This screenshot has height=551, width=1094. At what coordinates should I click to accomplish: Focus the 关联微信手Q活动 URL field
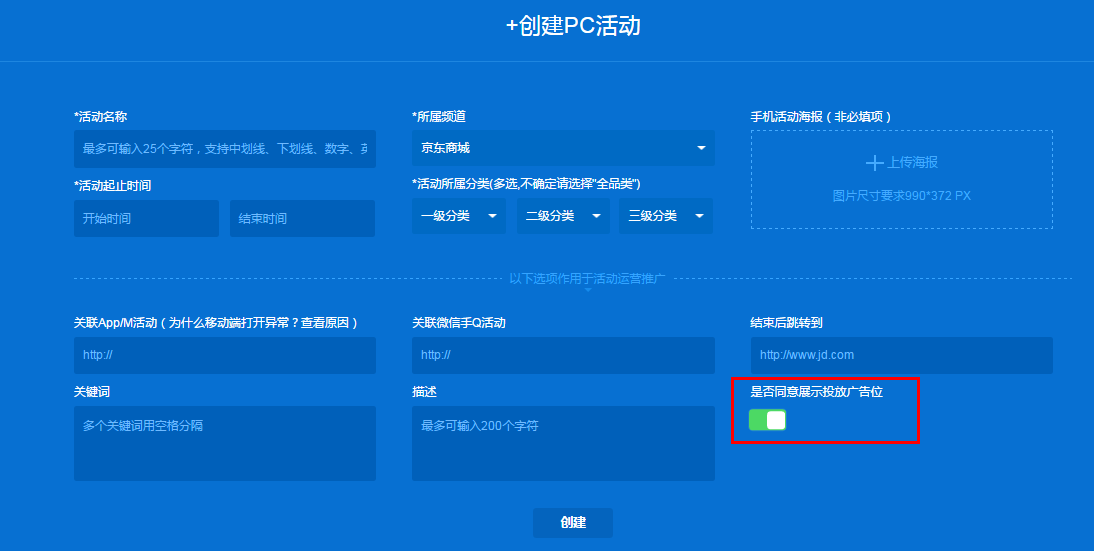(563, 355)
